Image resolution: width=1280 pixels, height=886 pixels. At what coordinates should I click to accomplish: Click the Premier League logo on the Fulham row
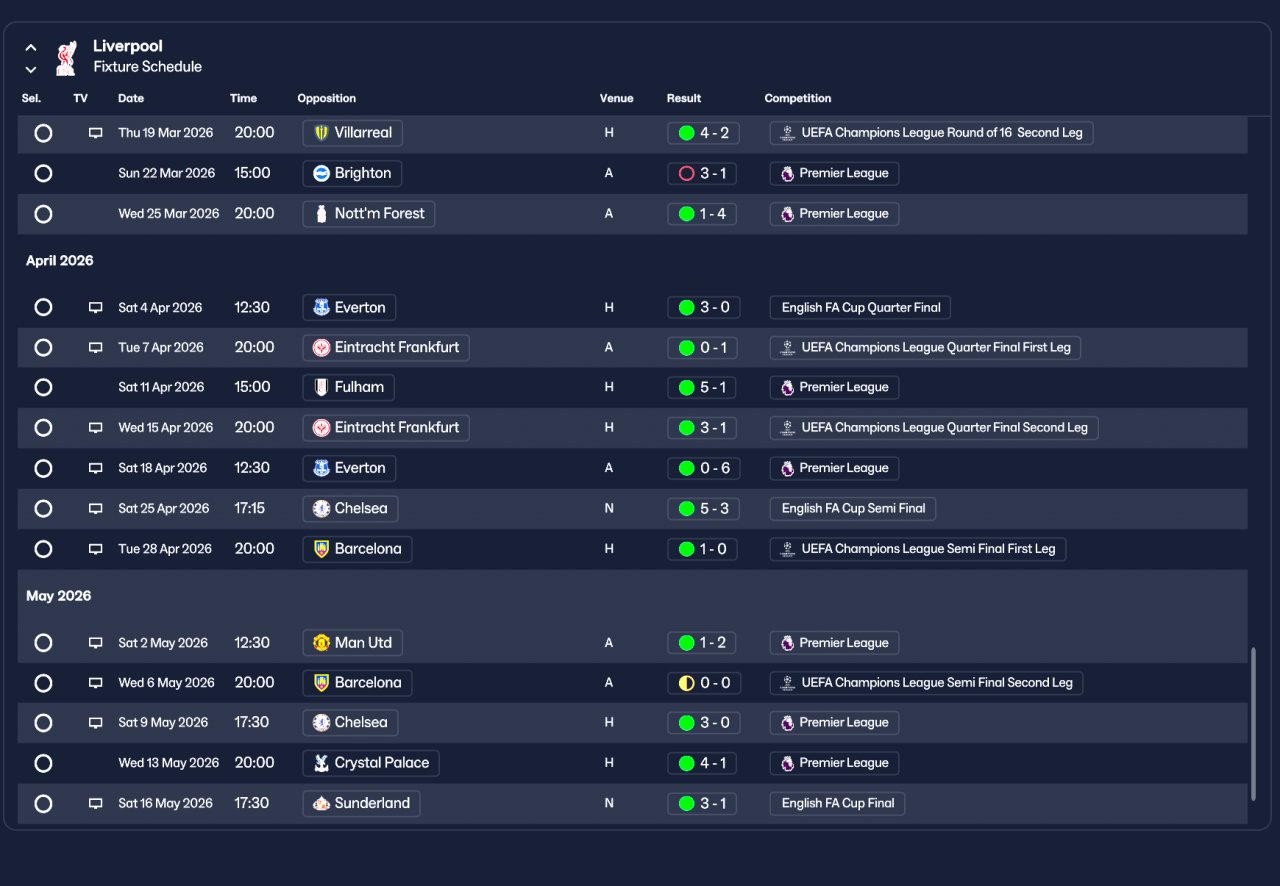[x=787, y=388]
